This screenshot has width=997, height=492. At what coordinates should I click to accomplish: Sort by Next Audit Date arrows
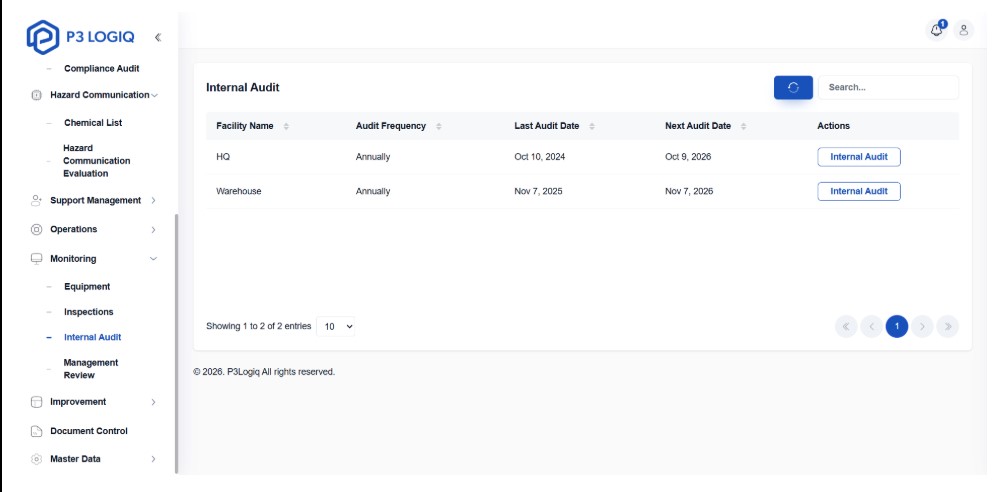pyautogui.click(x=743, y=126)
